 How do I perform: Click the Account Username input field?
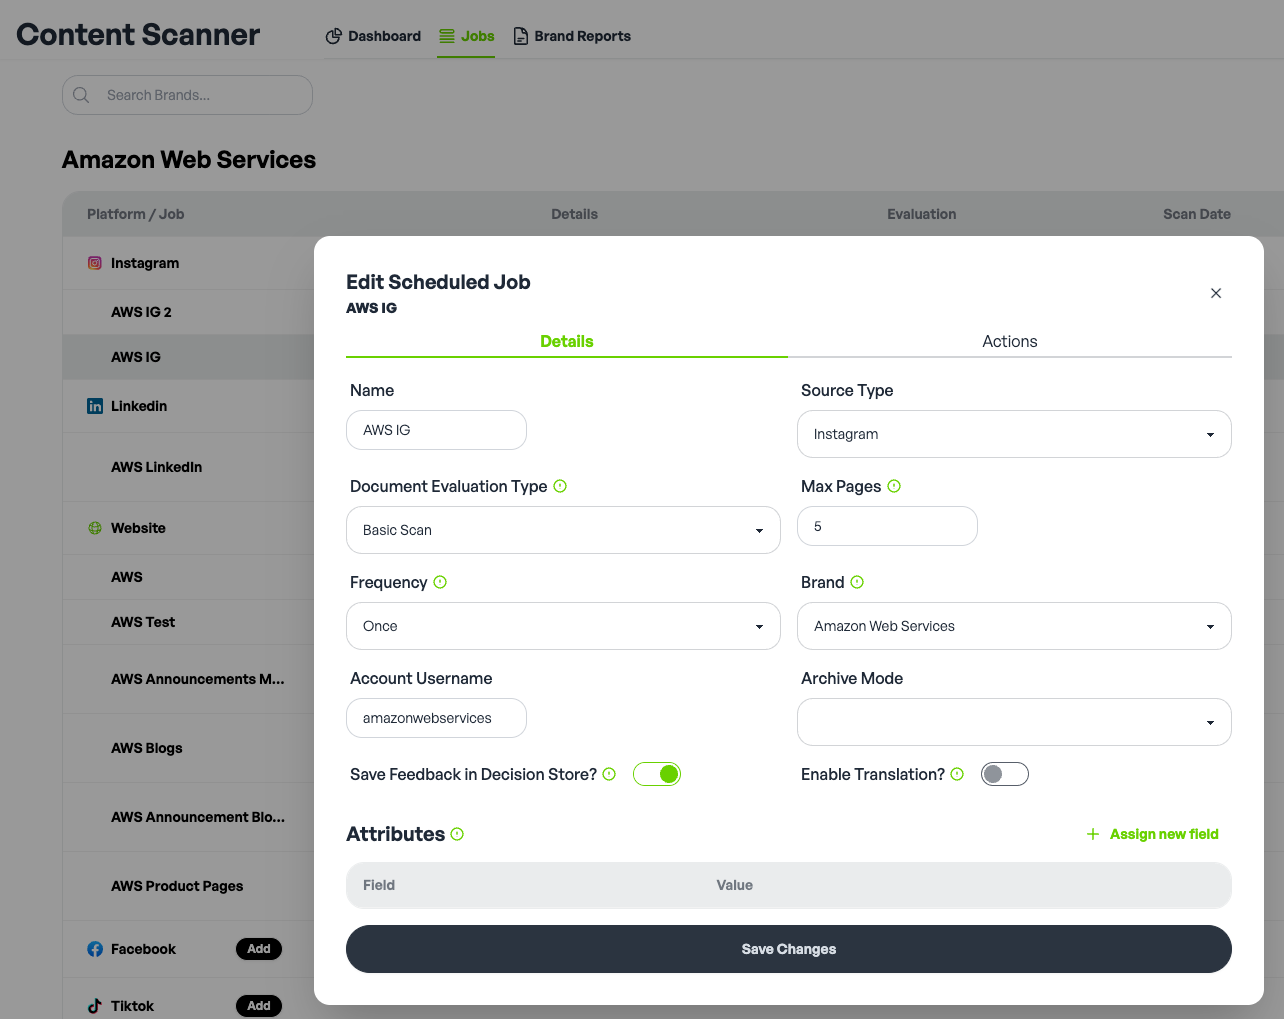point(436,718)
